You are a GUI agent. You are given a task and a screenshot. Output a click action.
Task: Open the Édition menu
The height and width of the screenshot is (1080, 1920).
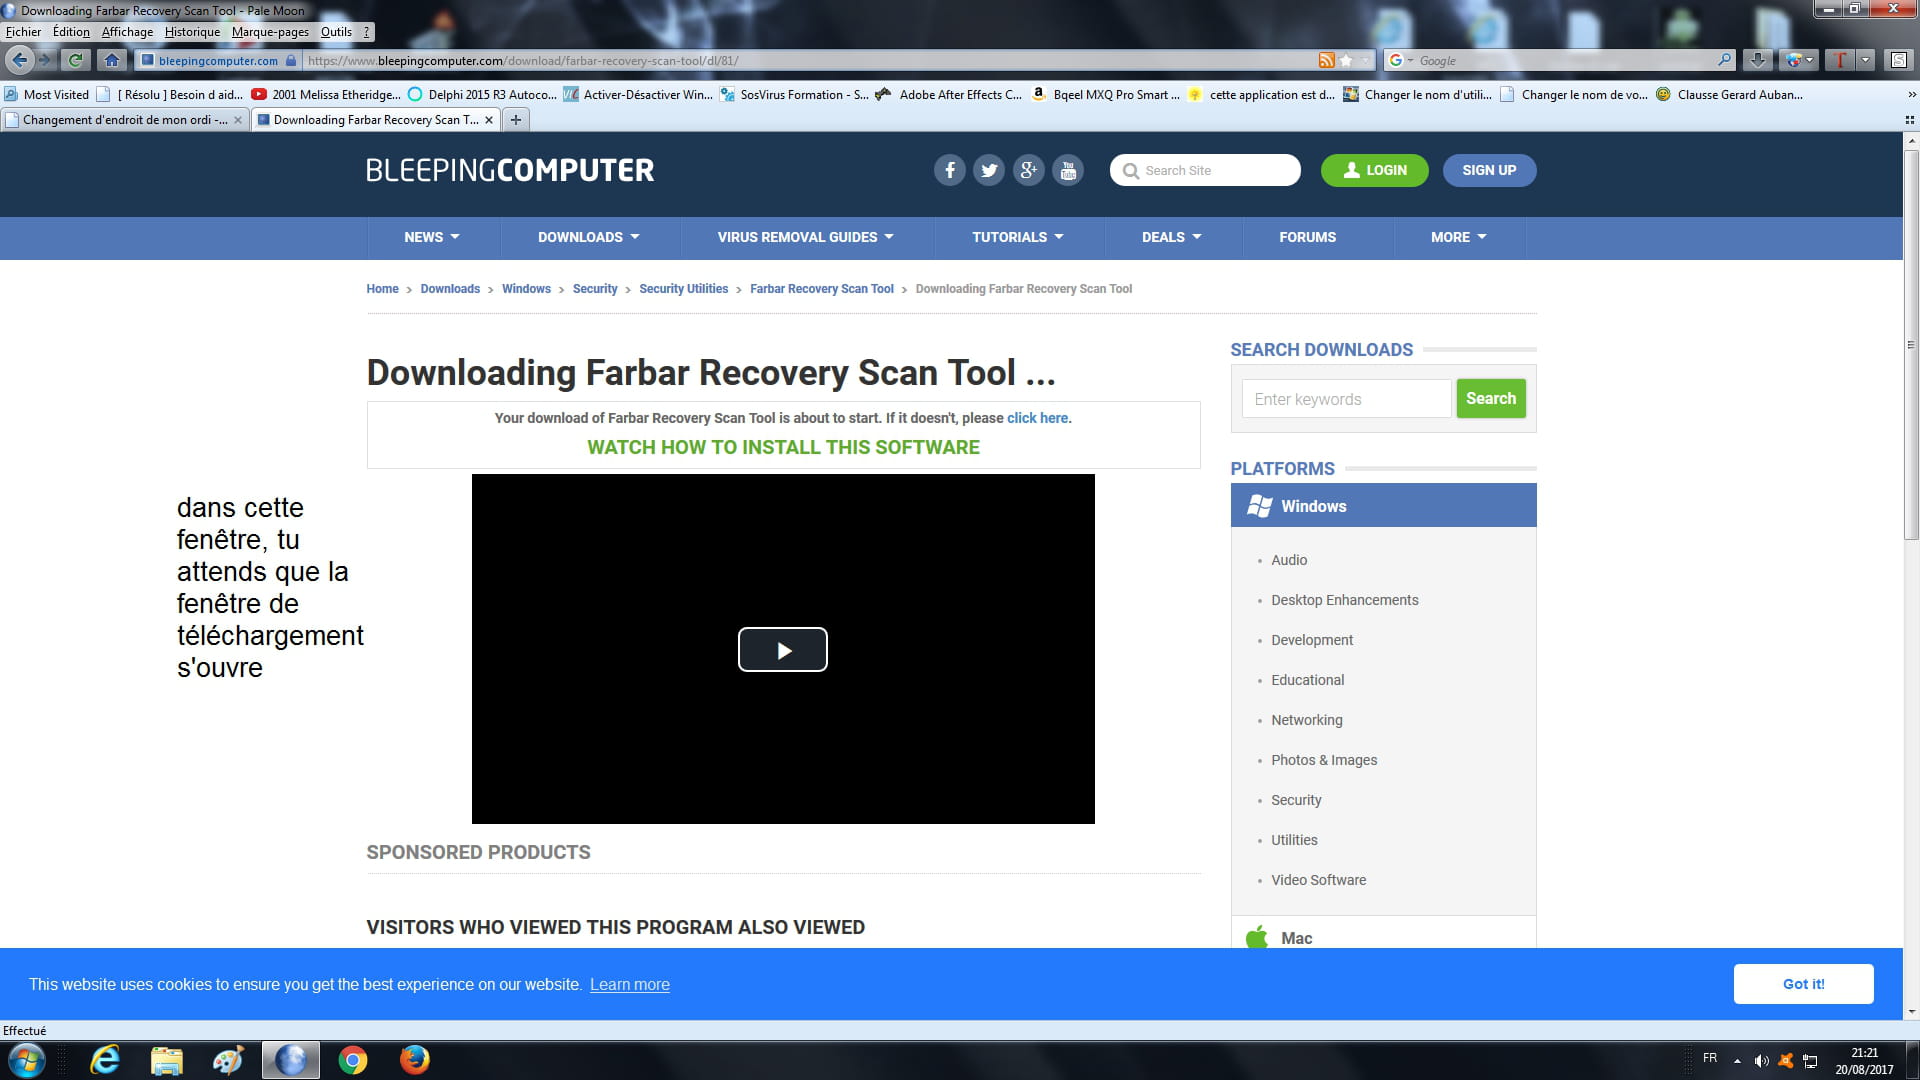tap(71, 32)
